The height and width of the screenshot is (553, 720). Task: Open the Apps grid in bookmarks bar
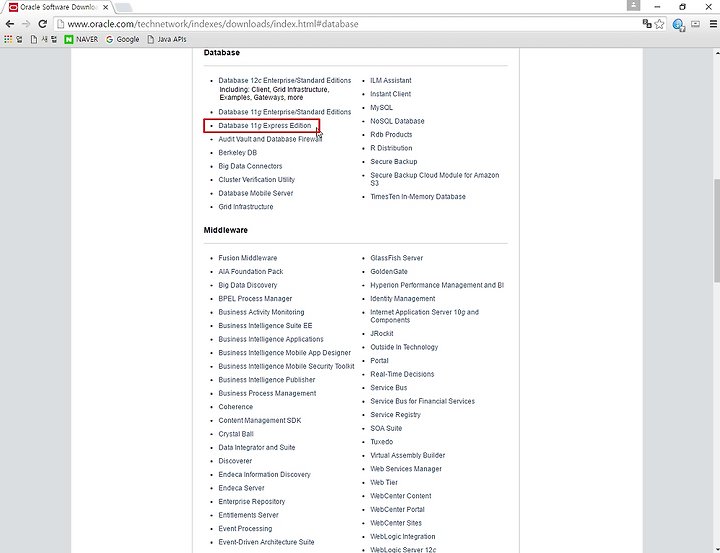[x=8, y=40]
